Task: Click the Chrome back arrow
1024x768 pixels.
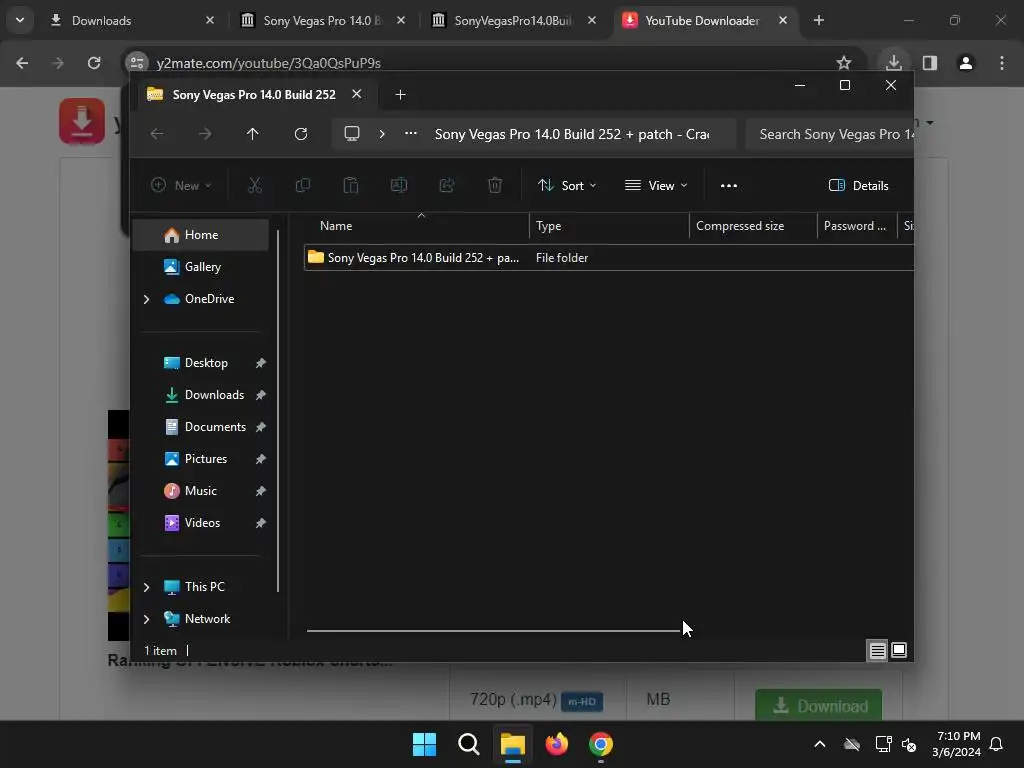Action: [22, 63]
